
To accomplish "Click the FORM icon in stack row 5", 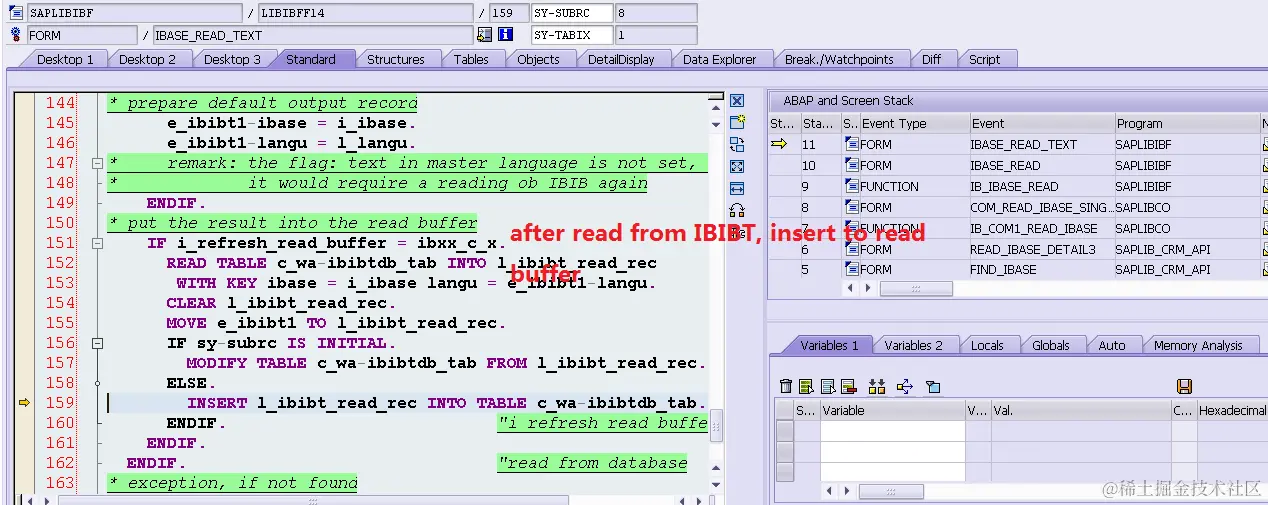I will [x=852, y=269].
